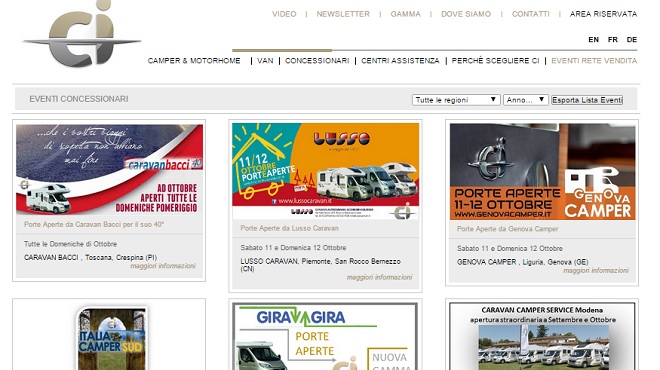Image resolution: width=660 pixels, height=370 pixels.
Task: Open maggiori informazioni for Caravan Bacci
Action: point(163,266)
